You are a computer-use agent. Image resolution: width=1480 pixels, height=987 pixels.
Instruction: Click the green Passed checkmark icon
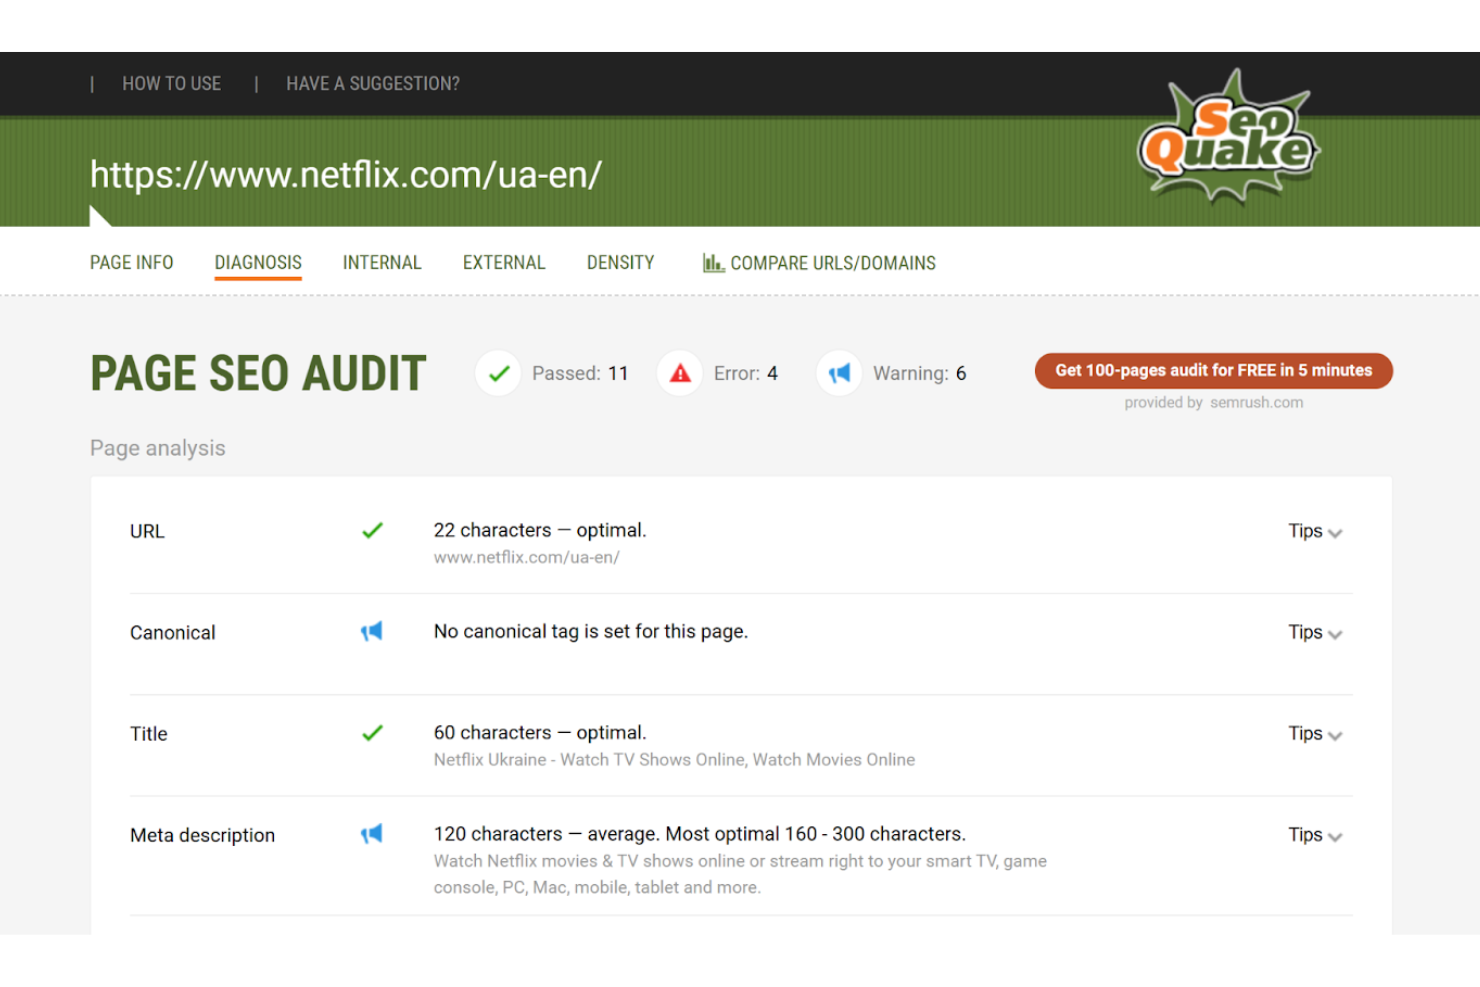click(x=498, y=374)
